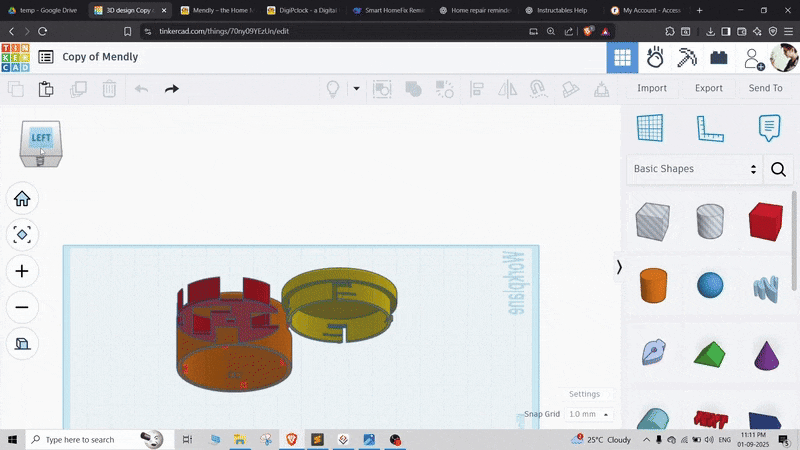Open the Notes tool
This screenshot has height=450, width=800.
[768, 128]
